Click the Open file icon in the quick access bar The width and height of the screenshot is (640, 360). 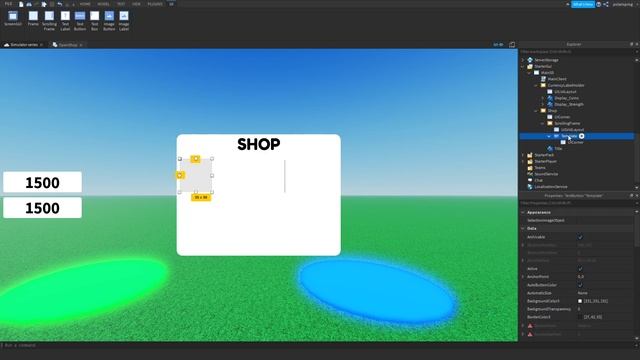[29, 4]
